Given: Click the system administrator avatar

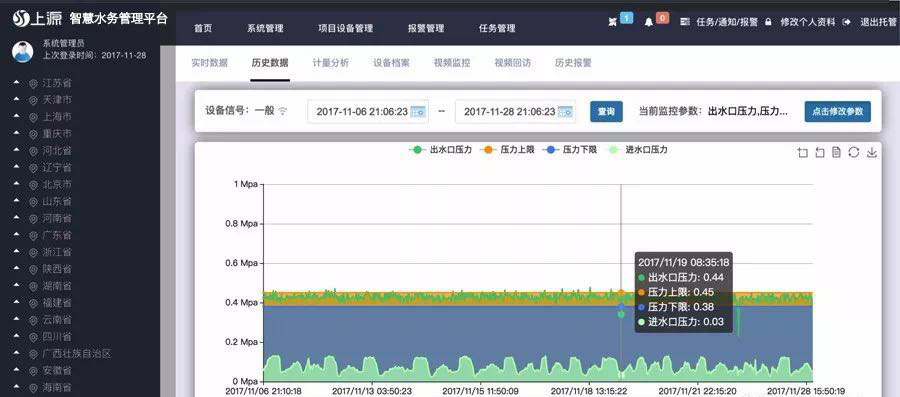Looking at the screenshot, I should [22, 52].
